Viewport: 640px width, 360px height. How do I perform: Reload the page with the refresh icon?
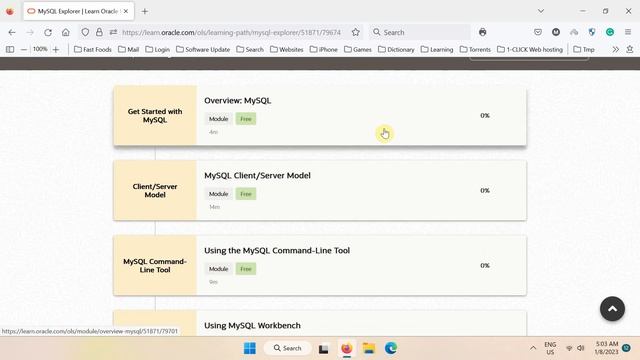[48, 32]
